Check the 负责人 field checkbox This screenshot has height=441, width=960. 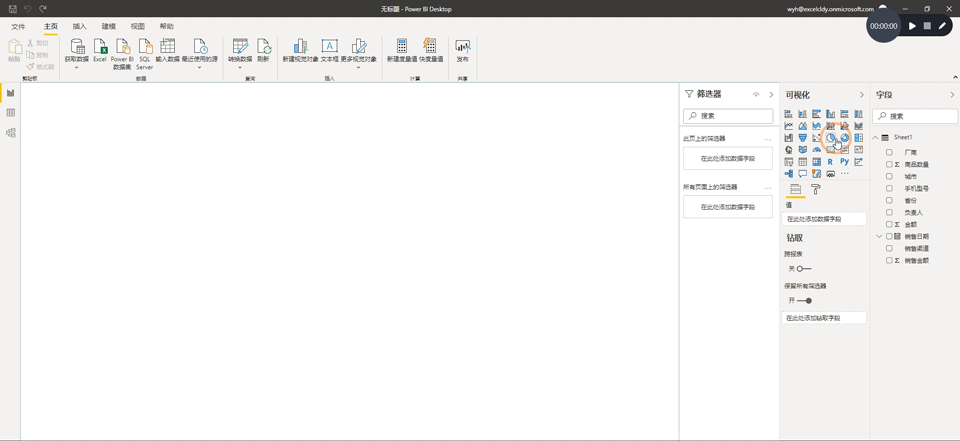click(890, 212)
